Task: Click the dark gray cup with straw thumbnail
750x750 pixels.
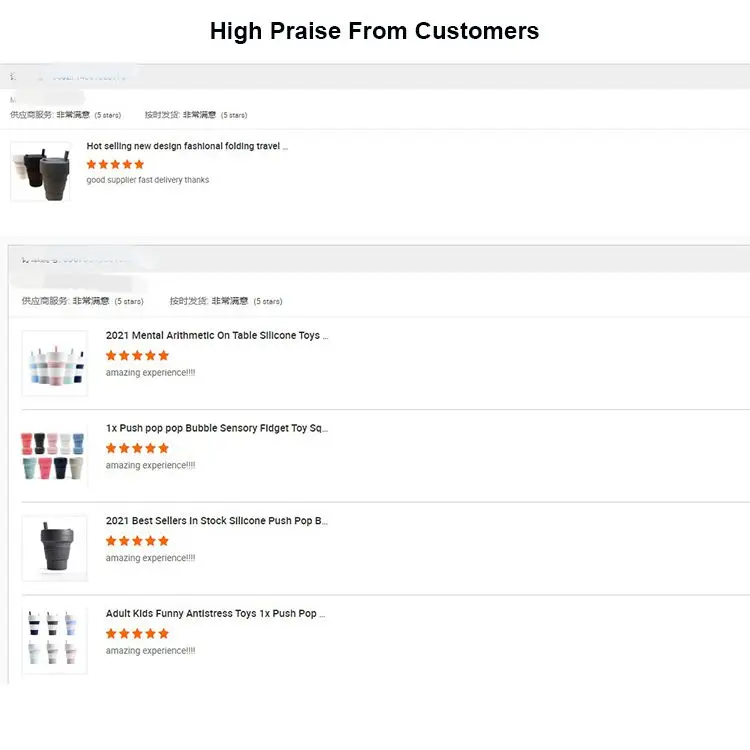Action: [x=54, y=548]
